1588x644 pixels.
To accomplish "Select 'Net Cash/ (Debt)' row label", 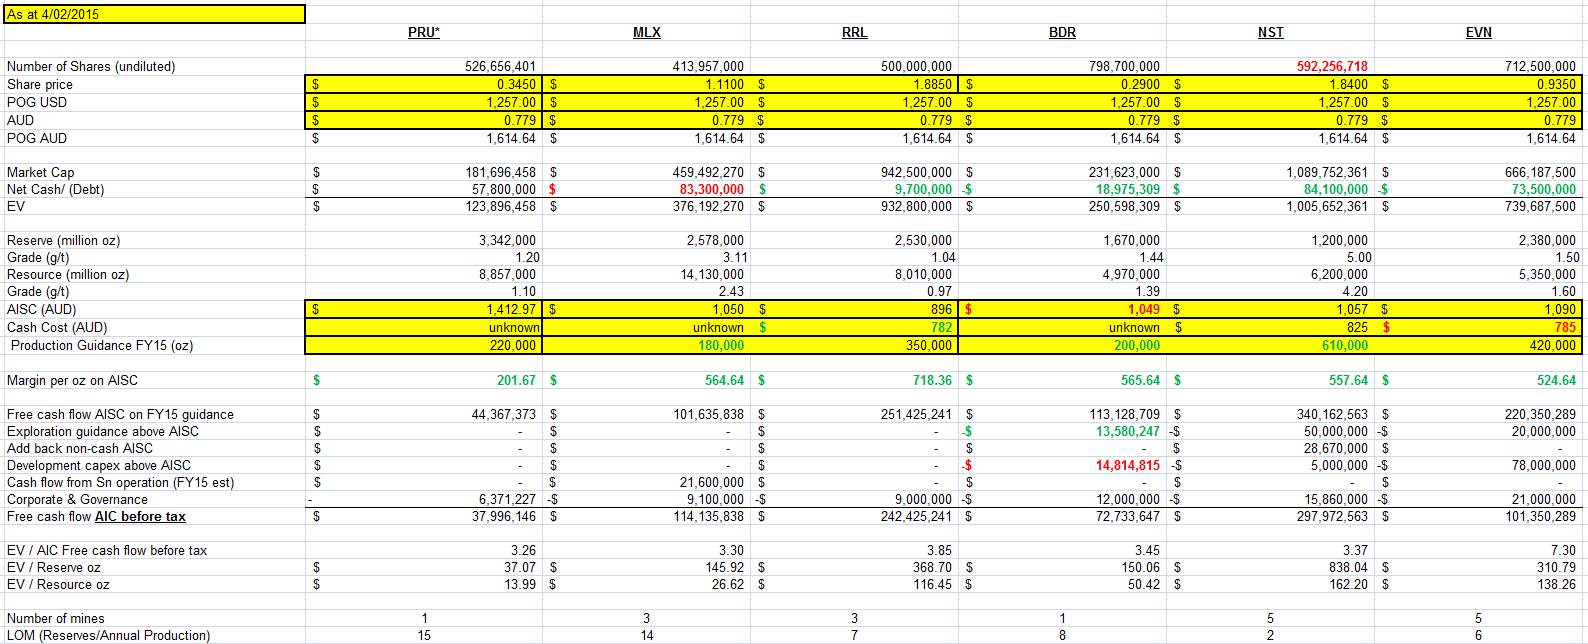I will (x=55, y=190).
